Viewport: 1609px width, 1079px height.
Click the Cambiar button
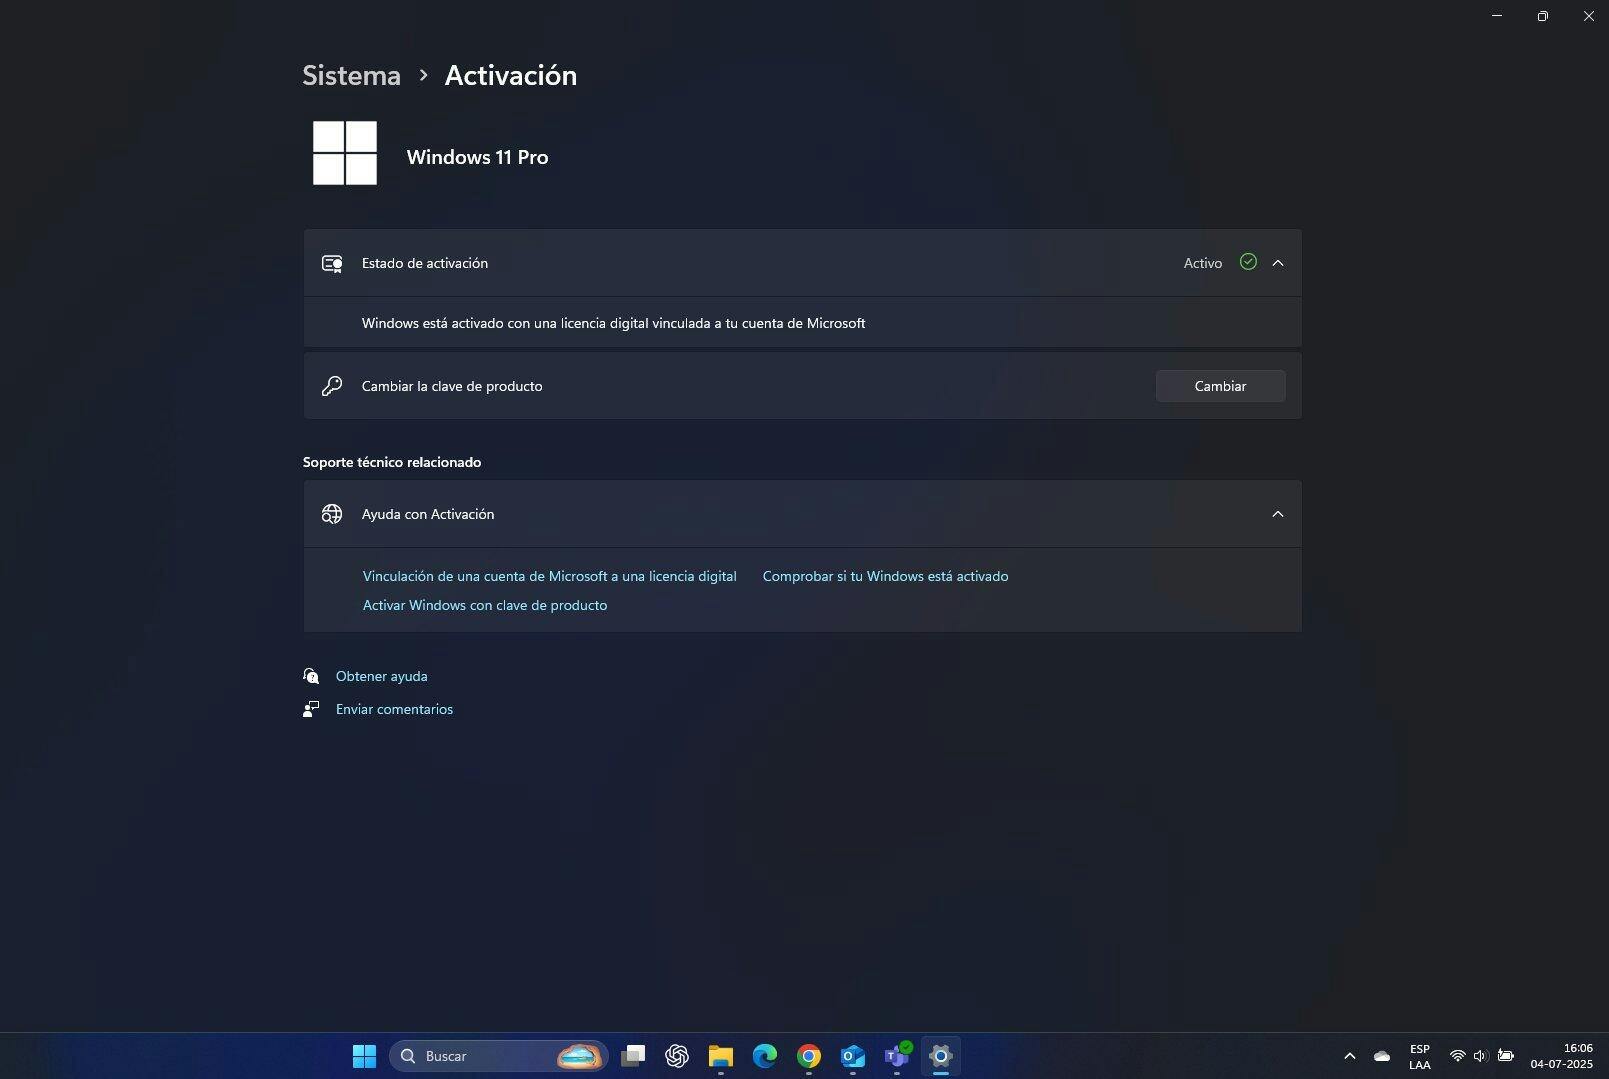pyautogui.click(x=1220, y=386)
